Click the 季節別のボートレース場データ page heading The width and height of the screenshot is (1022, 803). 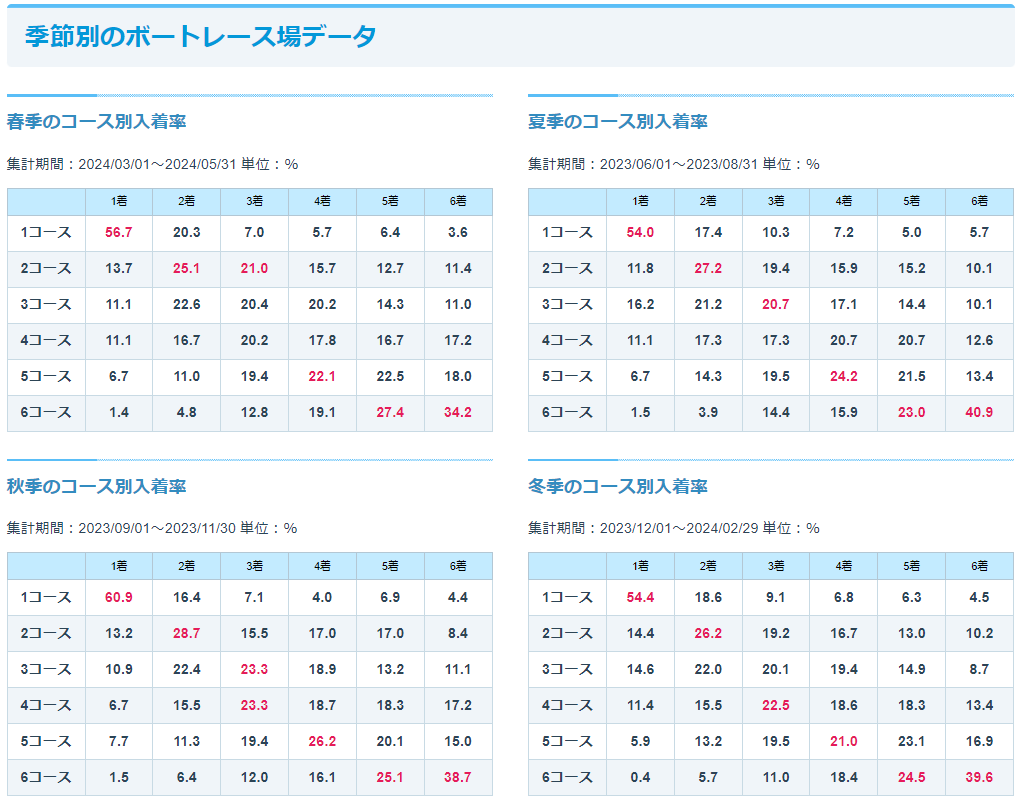point(200,37)
